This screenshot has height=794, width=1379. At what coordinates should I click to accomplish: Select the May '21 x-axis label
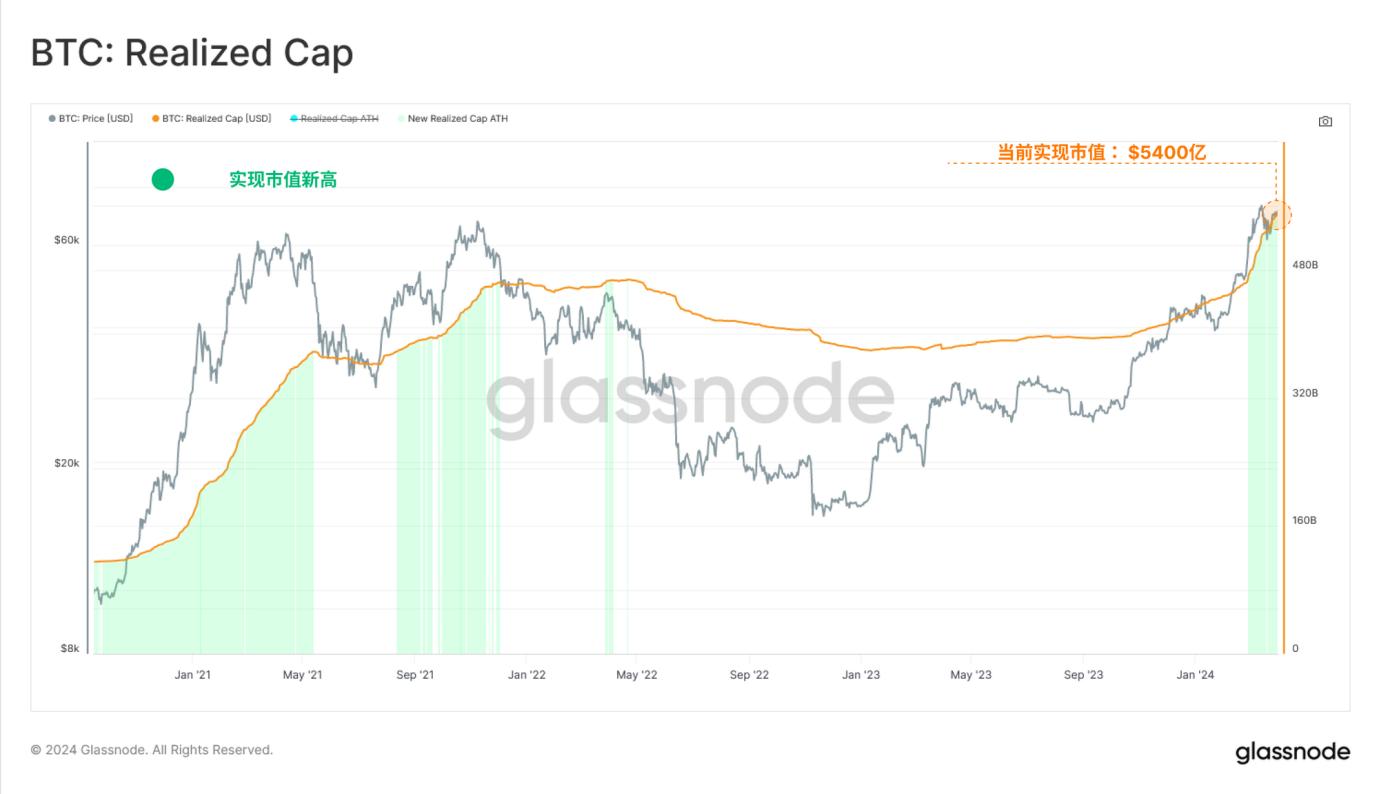[x=302, y=675]
